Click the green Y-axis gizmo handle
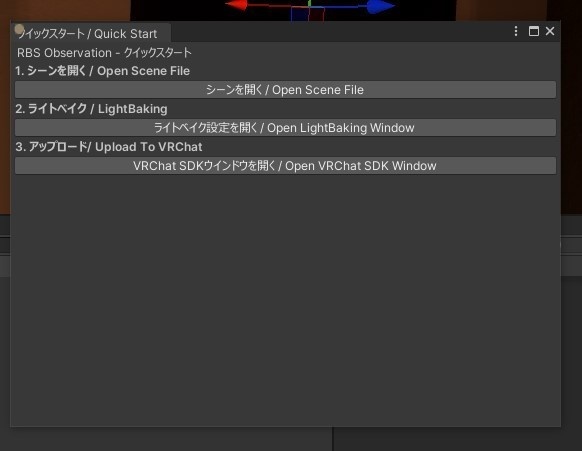 tap(309, 3)
